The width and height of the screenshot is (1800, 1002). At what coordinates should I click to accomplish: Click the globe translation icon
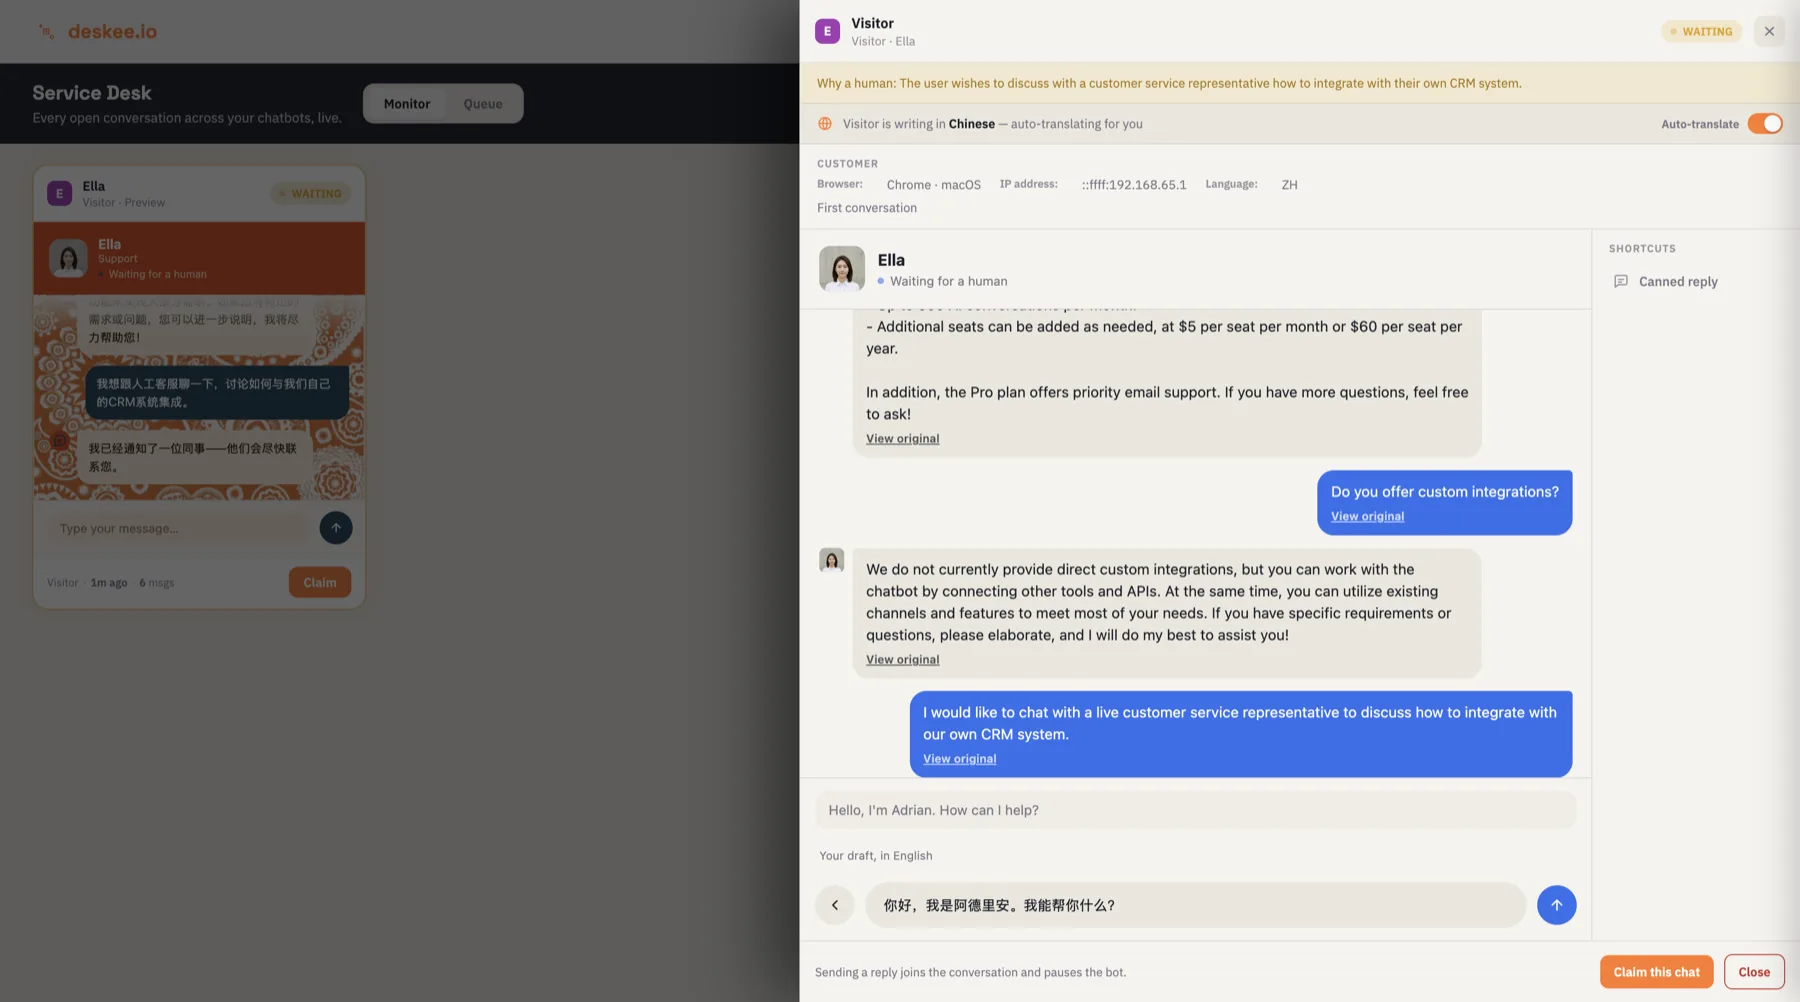pos(825,124)
